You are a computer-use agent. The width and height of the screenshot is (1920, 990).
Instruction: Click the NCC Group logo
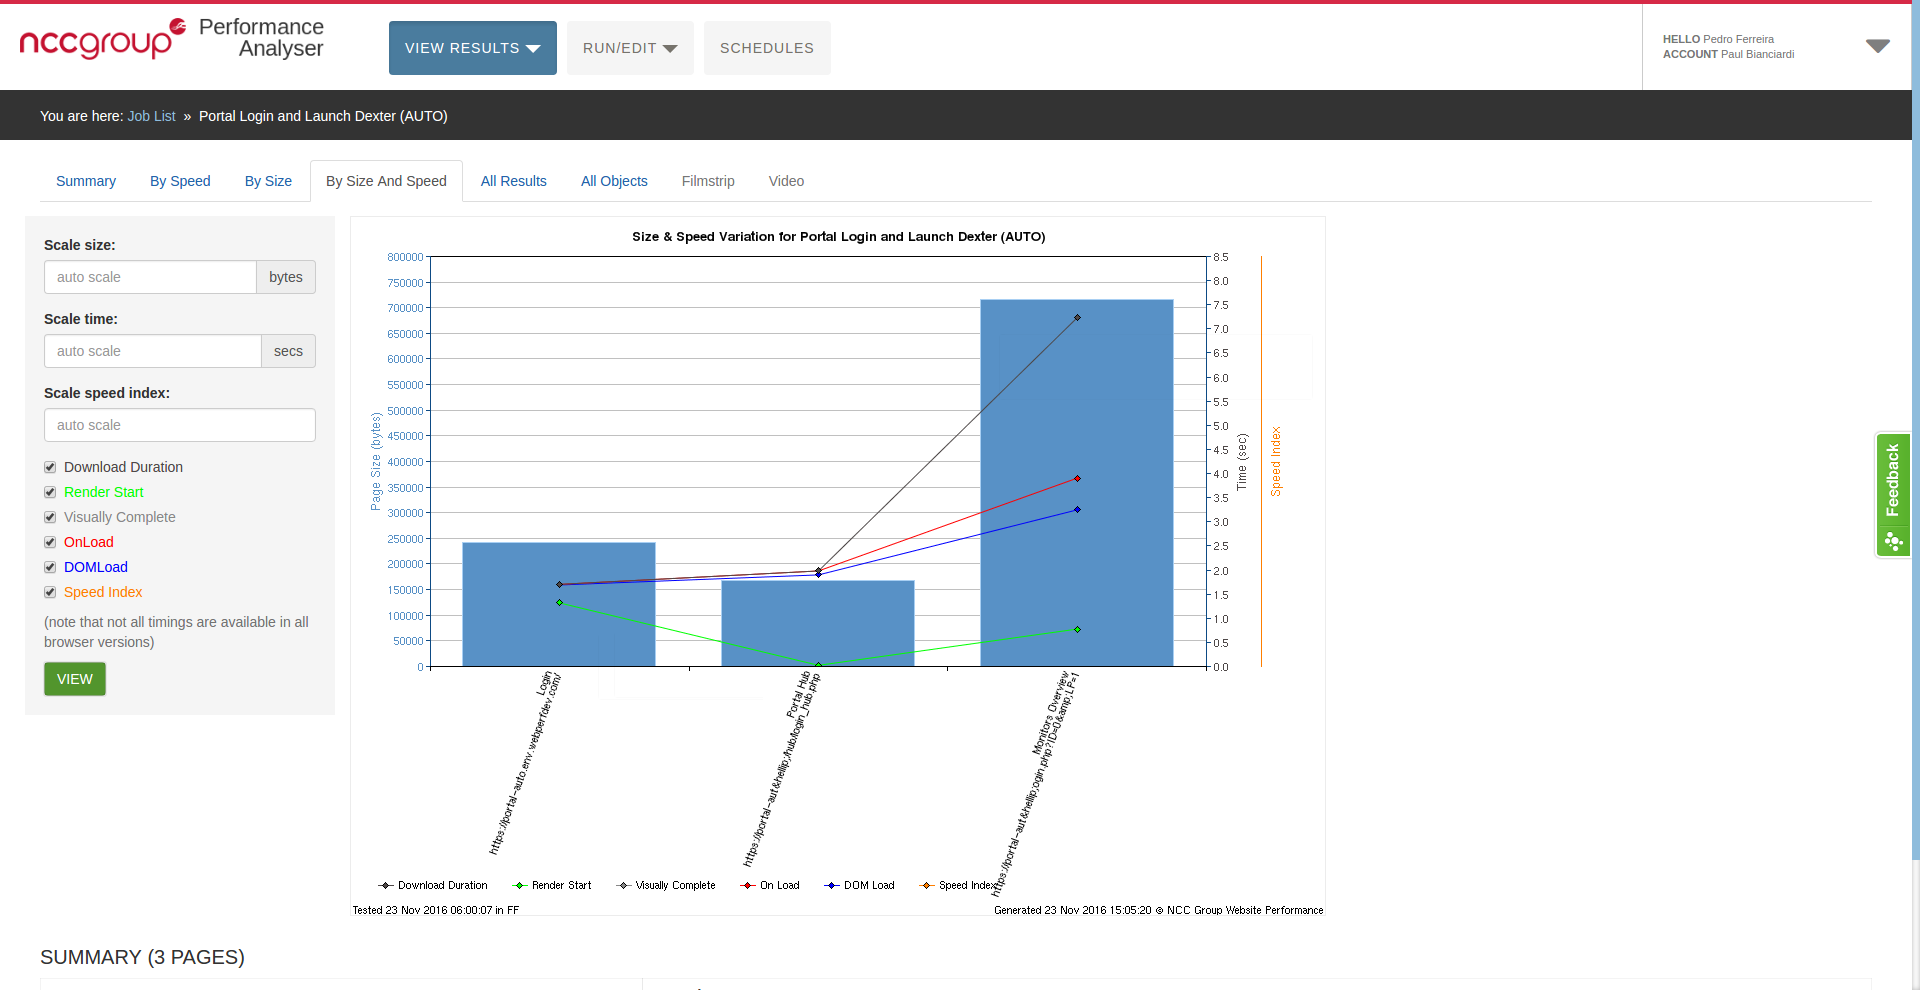coord(102,39)
